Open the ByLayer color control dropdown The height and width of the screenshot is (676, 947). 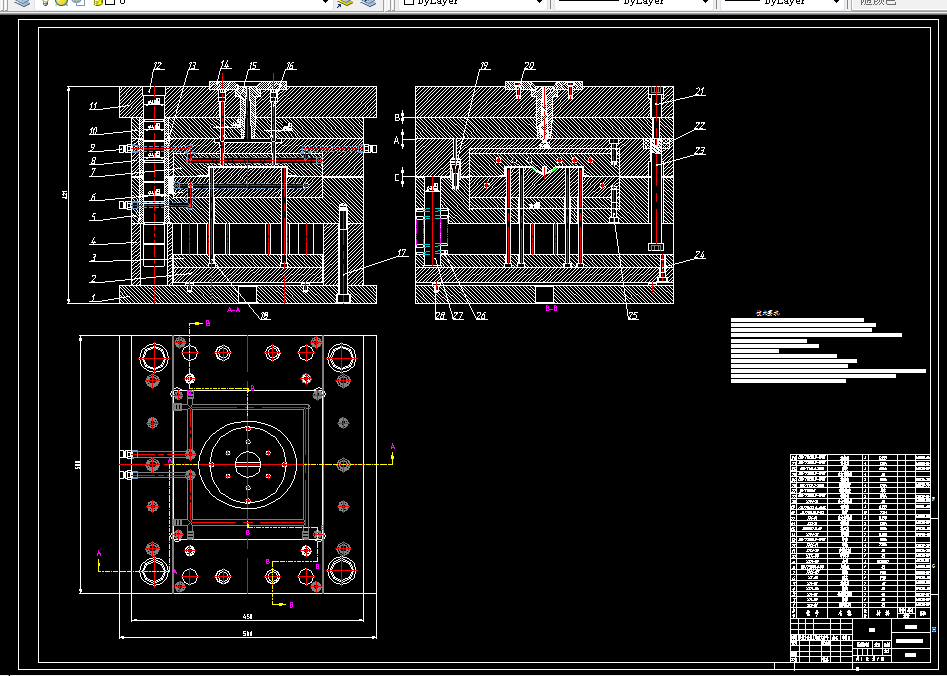click(473, 2)
